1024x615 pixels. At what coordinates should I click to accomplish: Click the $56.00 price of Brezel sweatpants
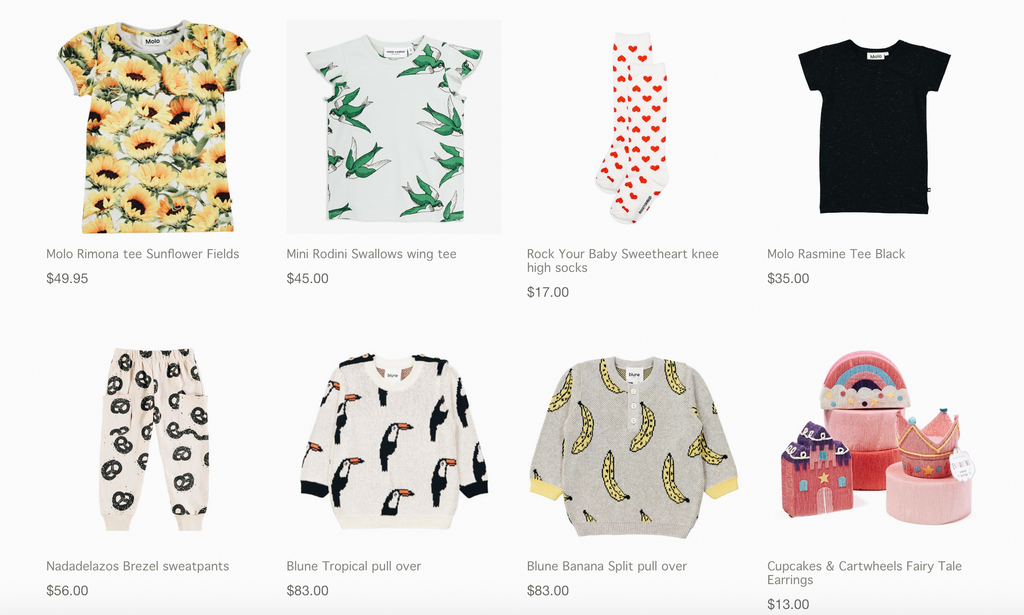click(x=67, y=590)
